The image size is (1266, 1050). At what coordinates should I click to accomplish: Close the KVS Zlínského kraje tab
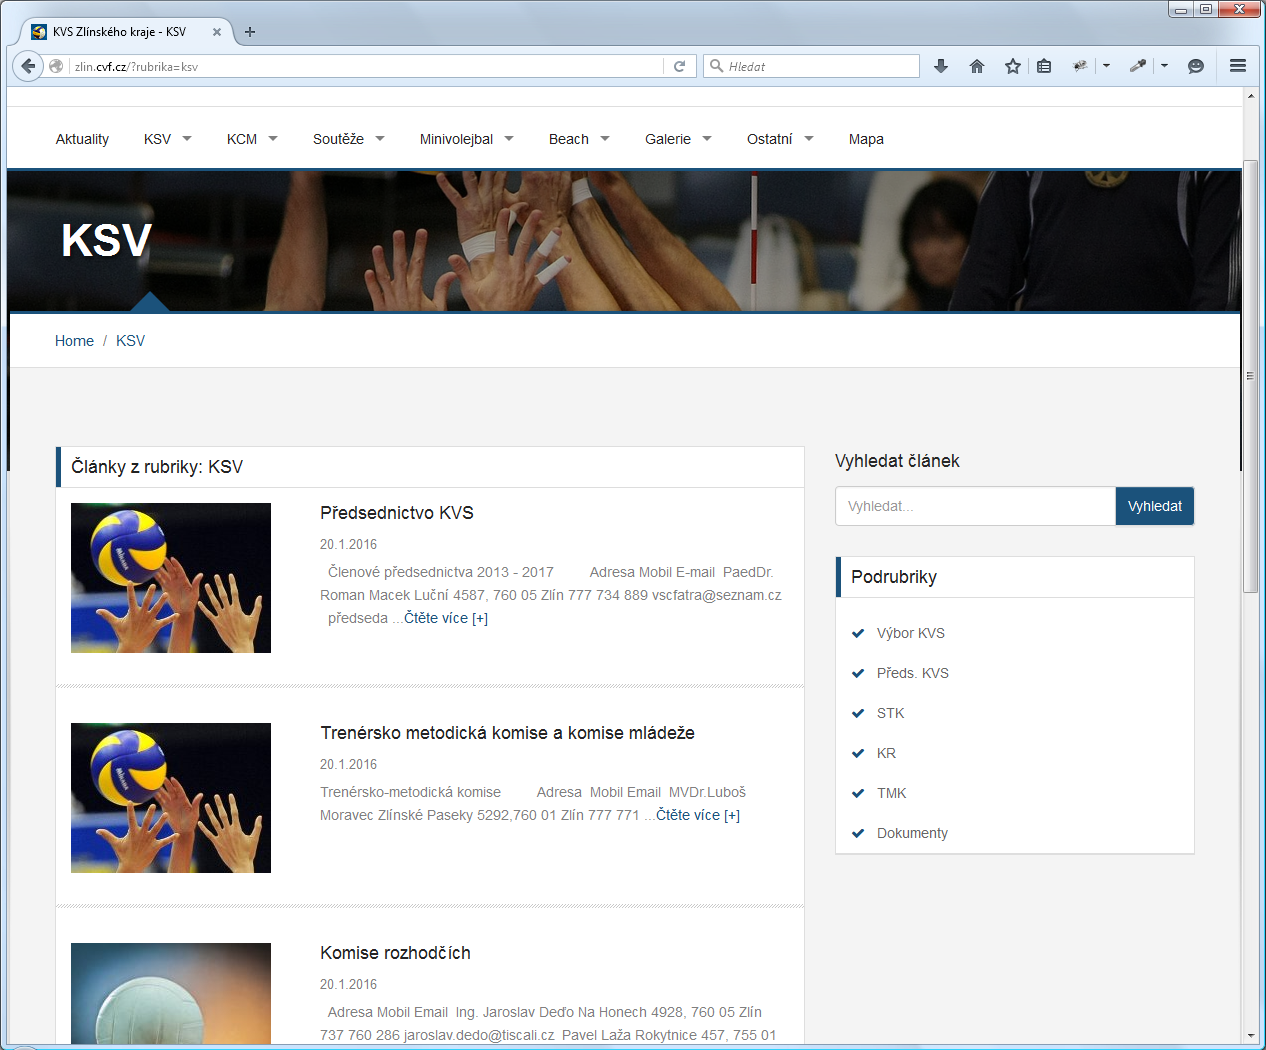(217, 32)
